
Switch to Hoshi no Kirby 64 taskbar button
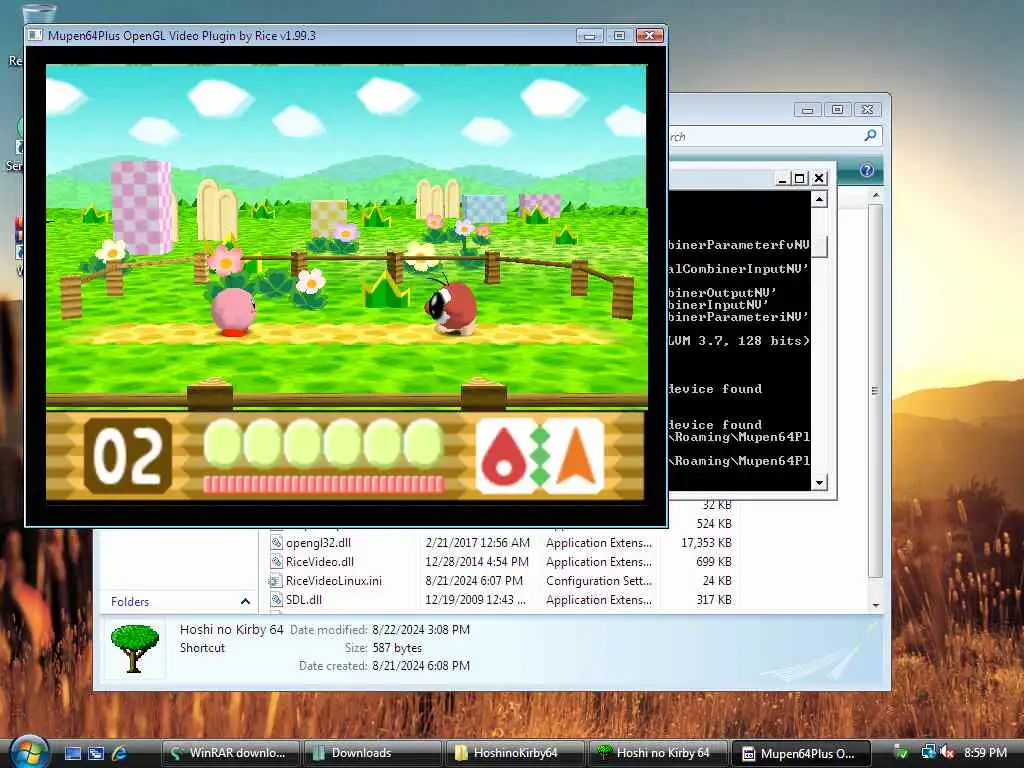tap(658, 753)
